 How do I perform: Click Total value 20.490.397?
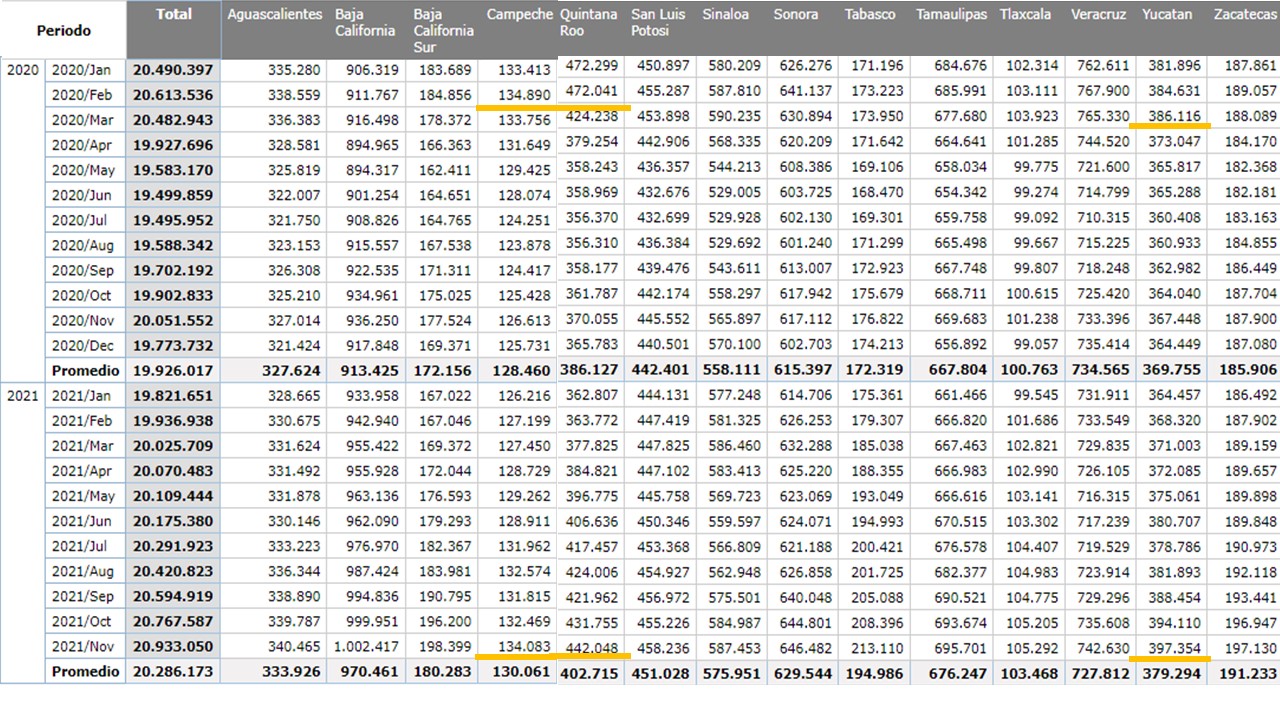coord(173,70)
